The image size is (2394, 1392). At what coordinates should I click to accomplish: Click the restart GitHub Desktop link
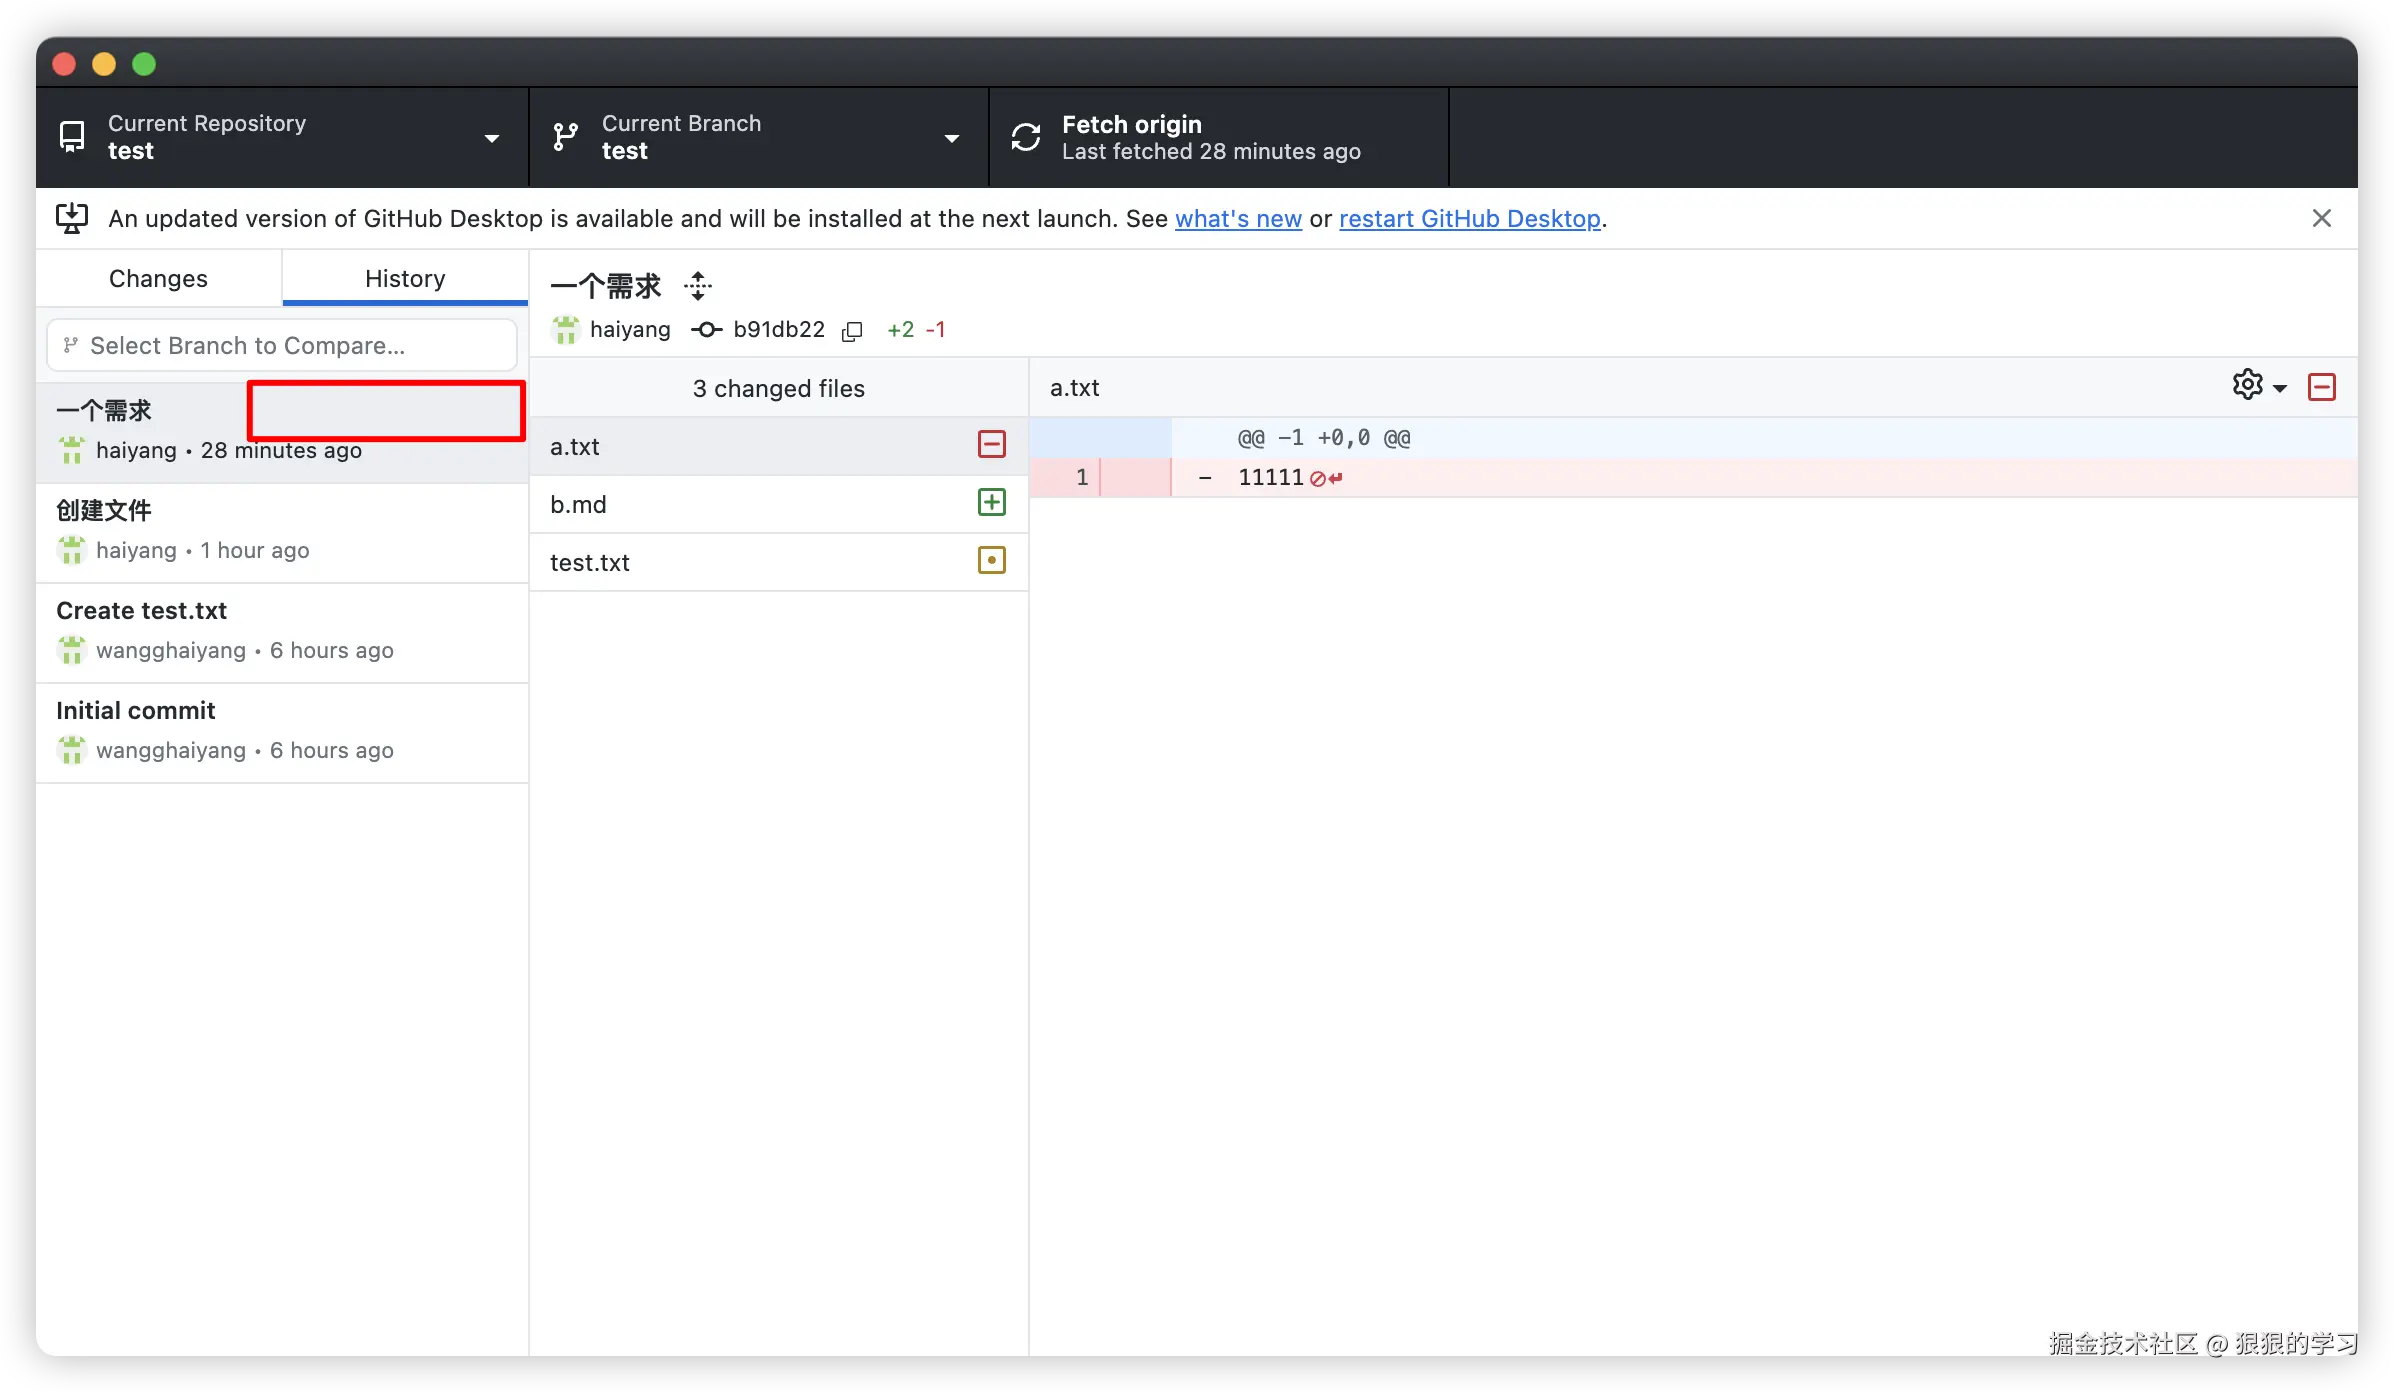point(1469,218)
